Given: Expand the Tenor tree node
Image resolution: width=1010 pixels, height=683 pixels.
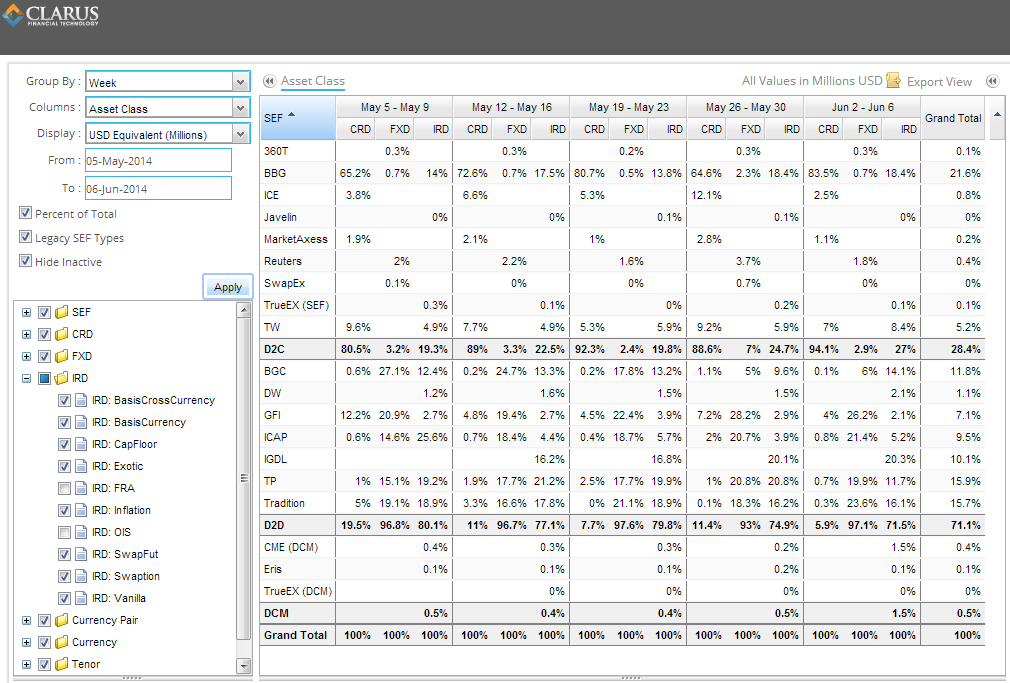Looking at the screenshot, I should pyautogui.click(x=26, y=664).
